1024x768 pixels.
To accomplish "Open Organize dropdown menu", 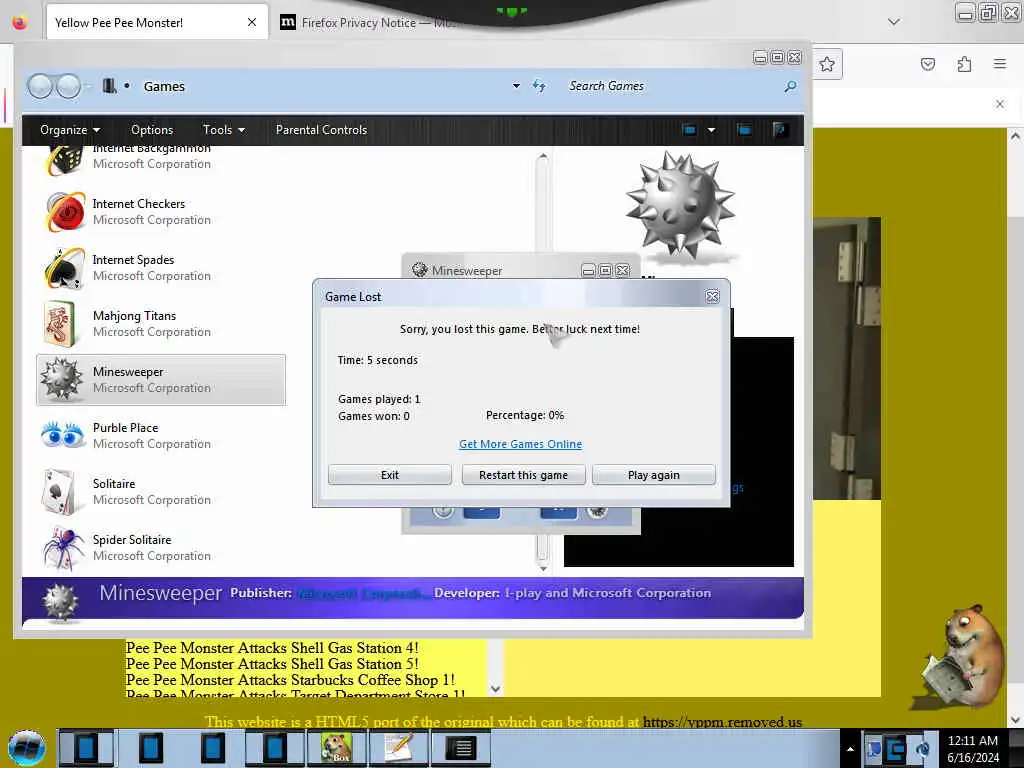I will click(70, 130).
